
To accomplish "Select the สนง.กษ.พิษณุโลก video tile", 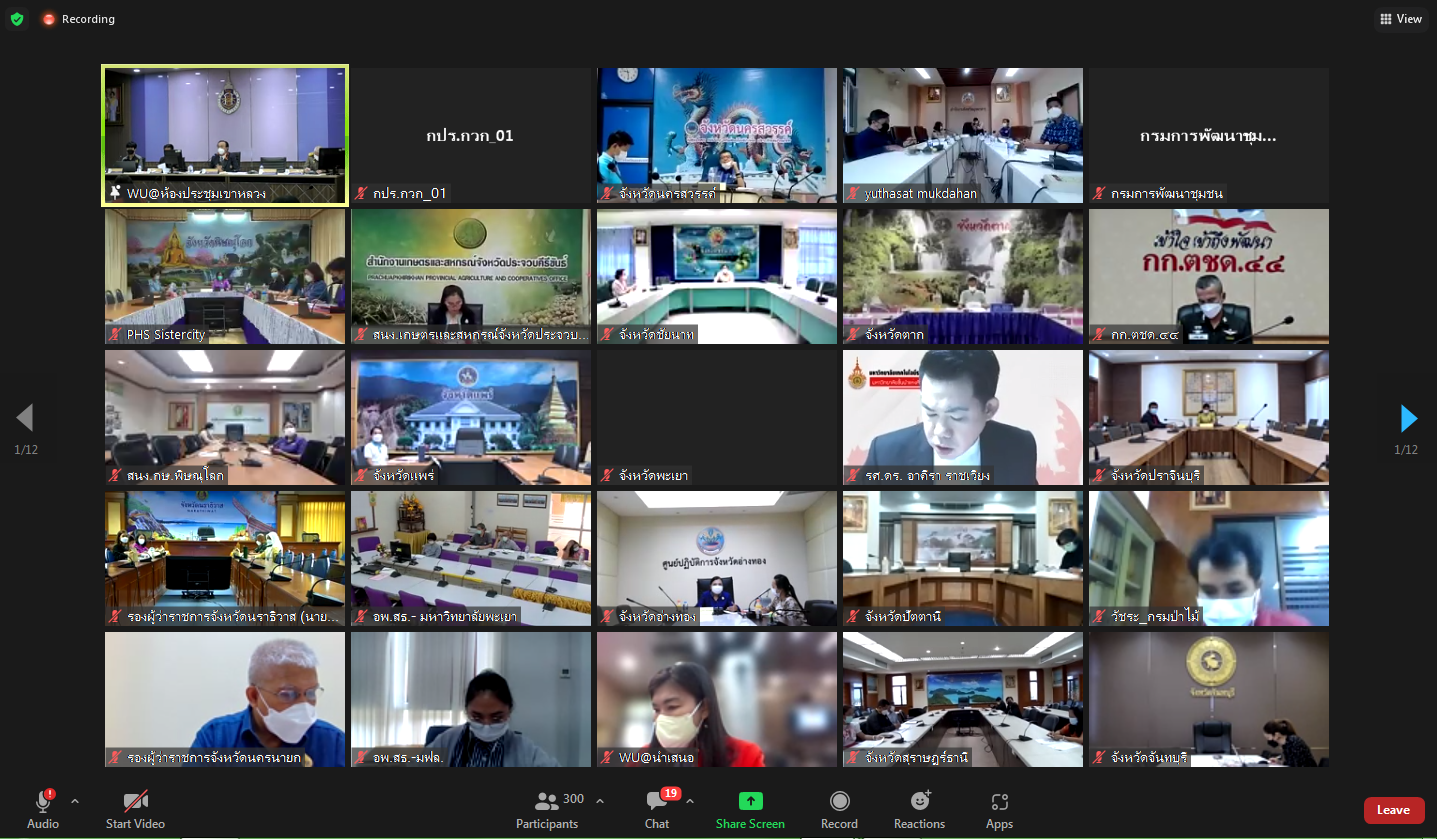I will point(225,417).
